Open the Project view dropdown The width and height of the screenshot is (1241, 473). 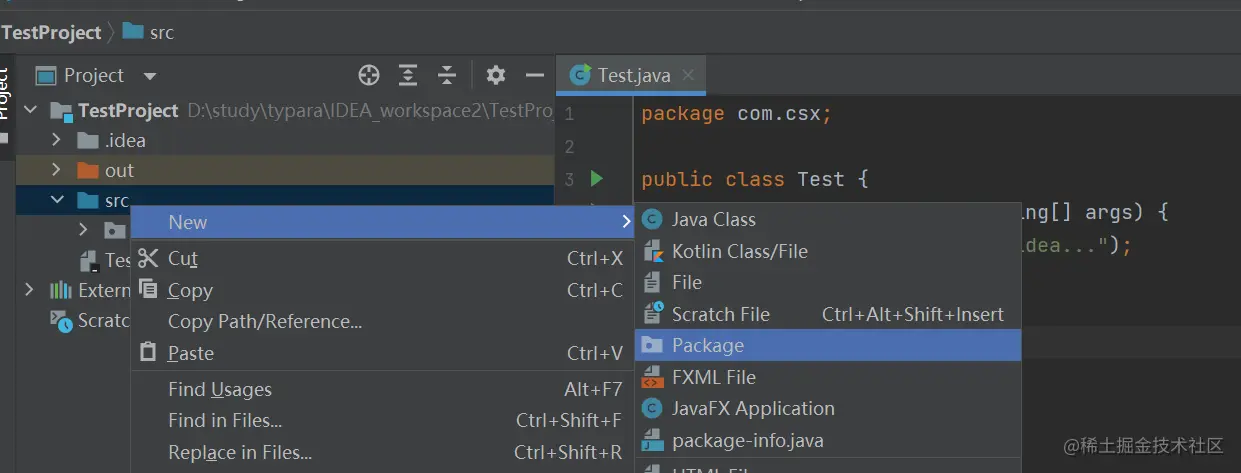coord(150,76)
